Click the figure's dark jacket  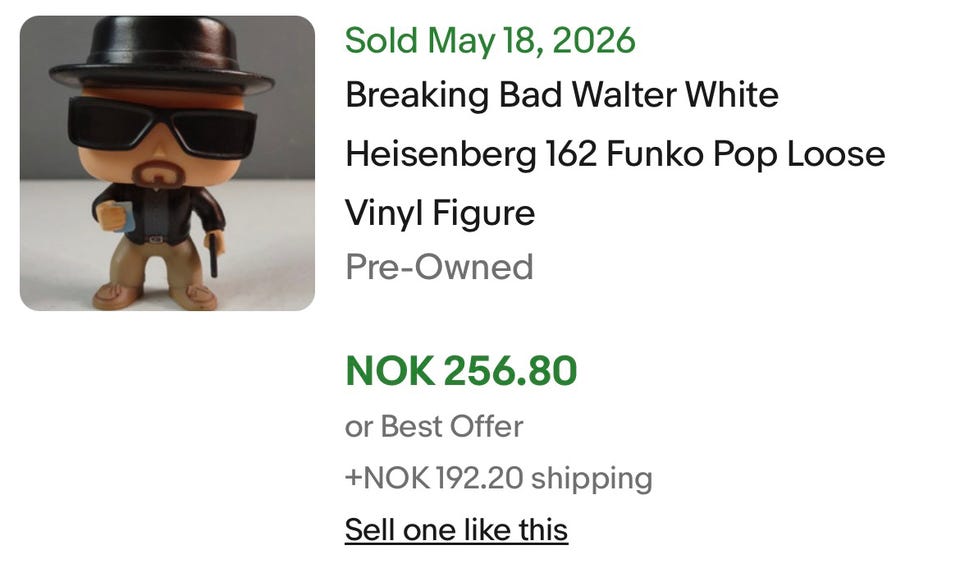pyautogui.click(x=160, y=213)
